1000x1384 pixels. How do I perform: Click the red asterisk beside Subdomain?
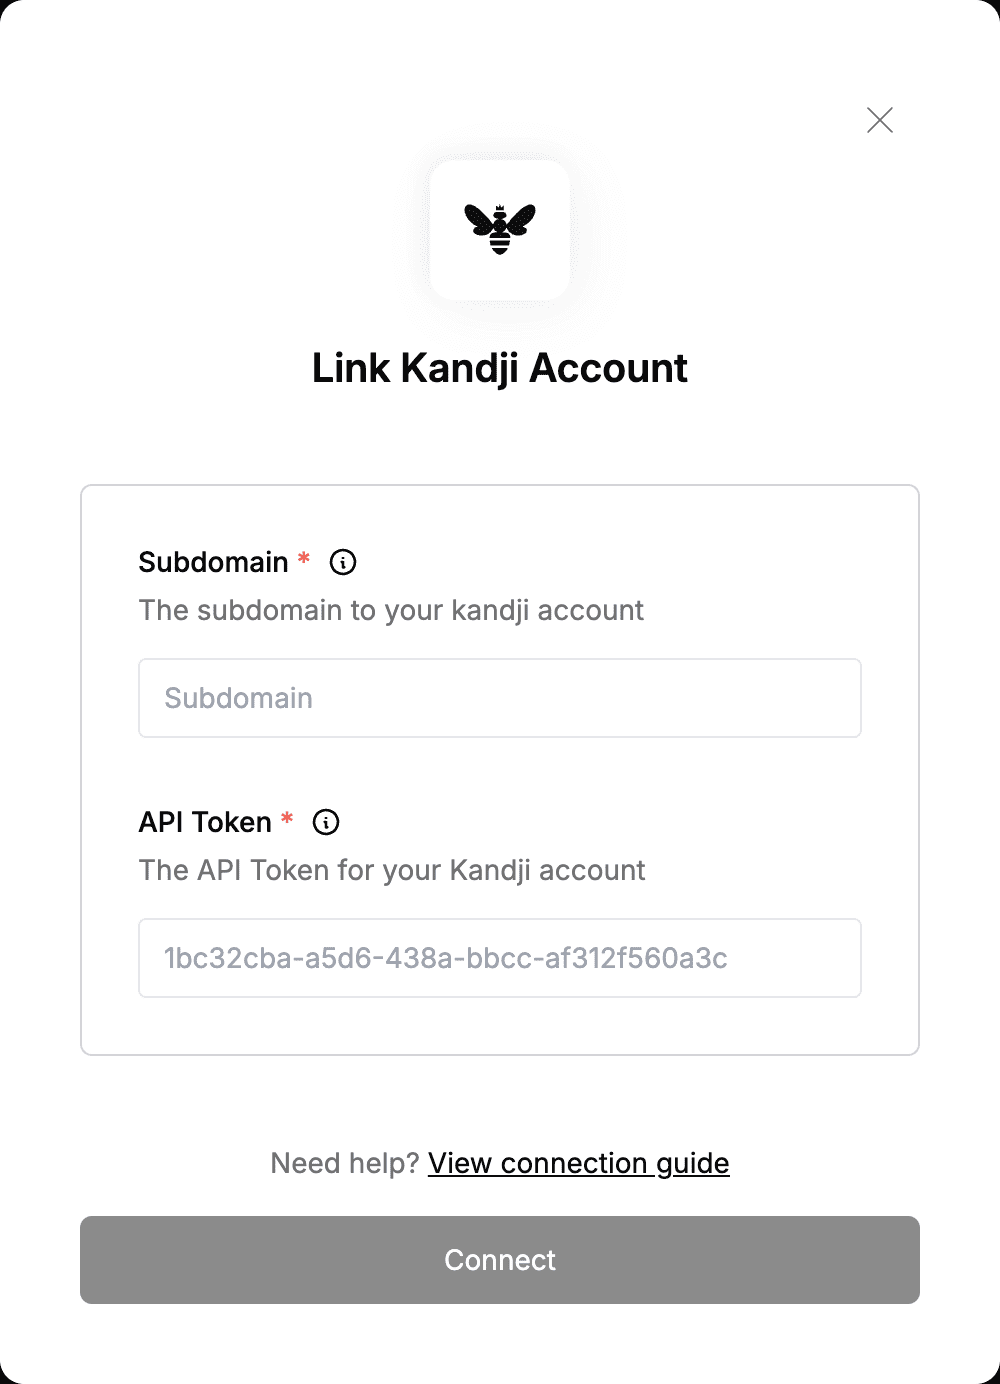pyautogui.click(x=304, y=559)
